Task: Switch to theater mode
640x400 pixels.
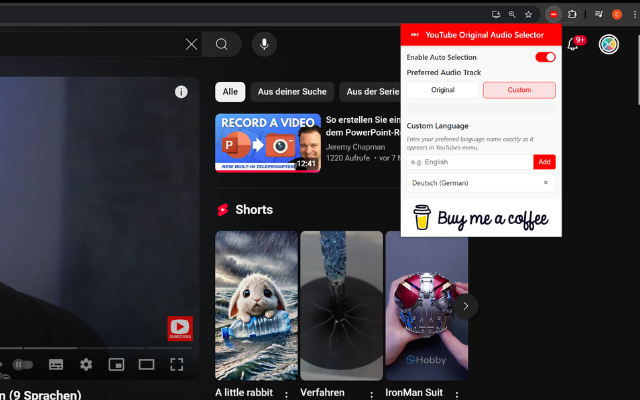Action: [x=146, y=364]
